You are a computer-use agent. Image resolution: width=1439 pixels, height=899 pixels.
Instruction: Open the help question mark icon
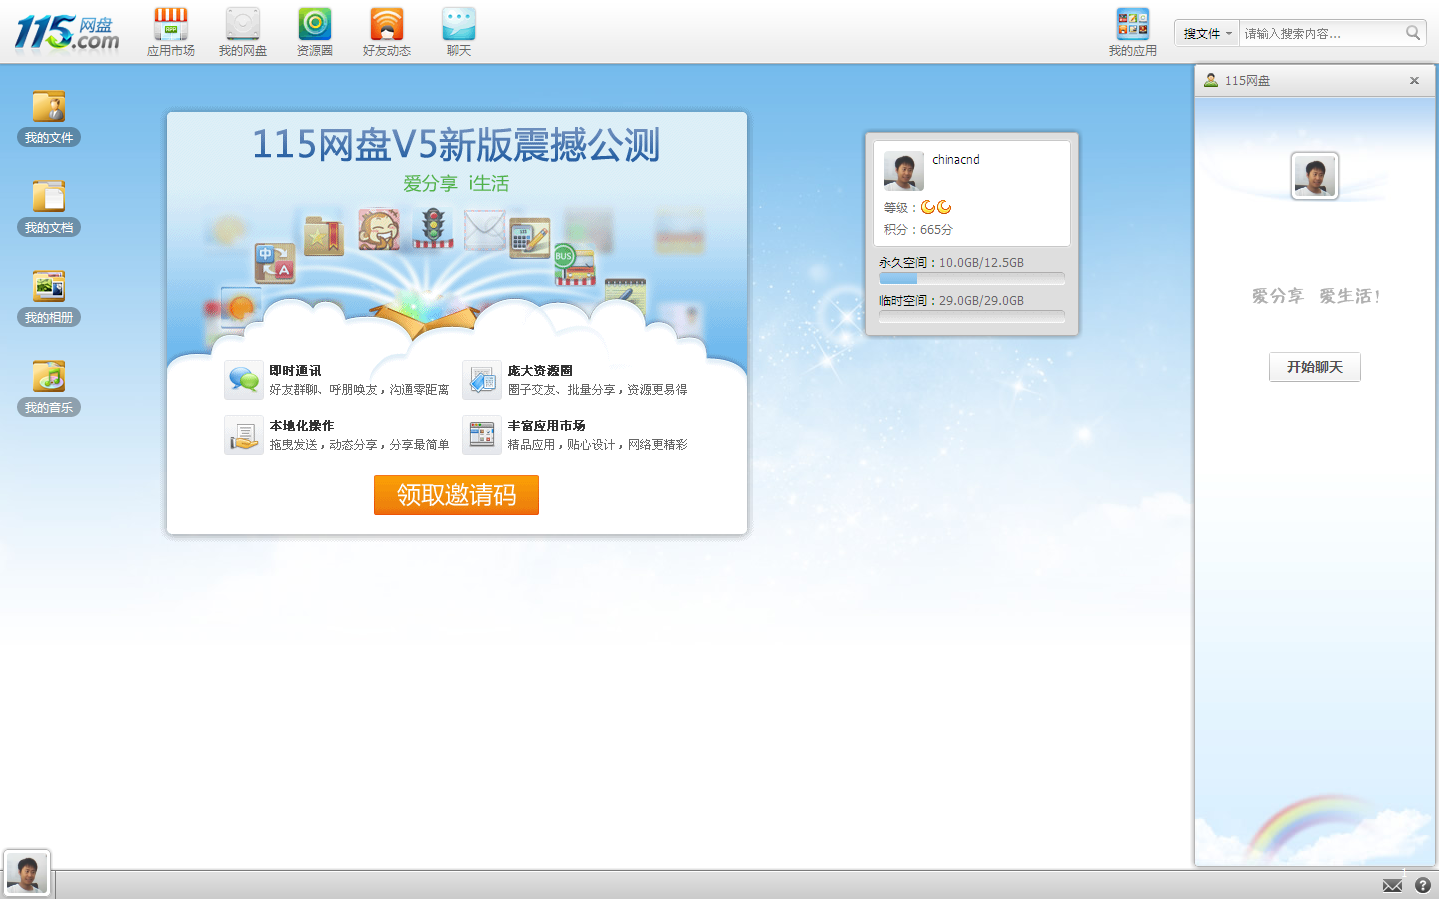[1422, 885]
